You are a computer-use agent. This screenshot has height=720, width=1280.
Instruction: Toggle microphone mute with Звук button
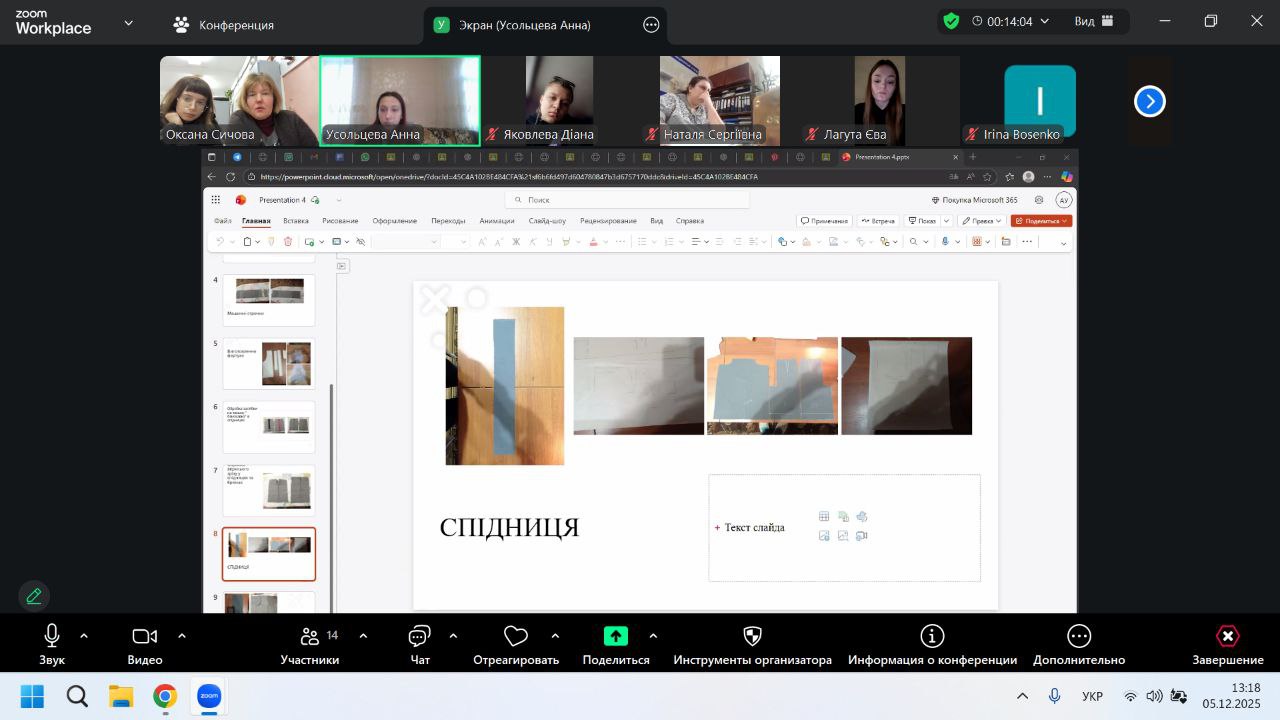(x=52, y=636)
